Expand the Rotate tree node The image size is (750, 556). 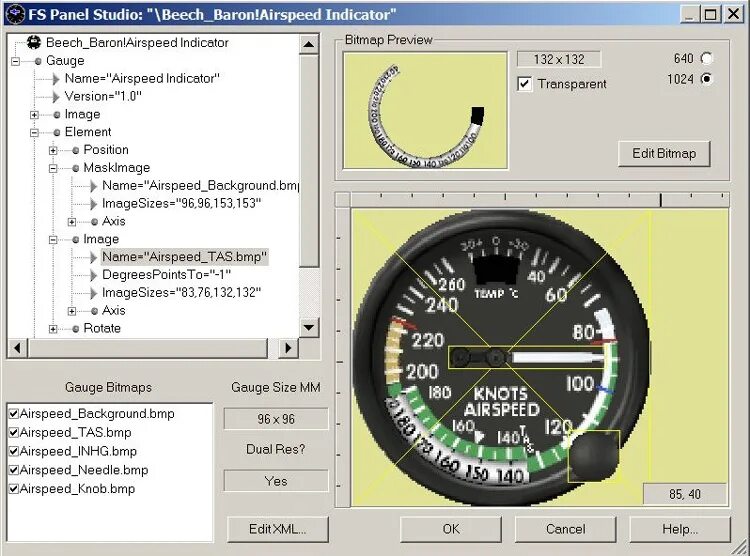(x=53, y=329)
